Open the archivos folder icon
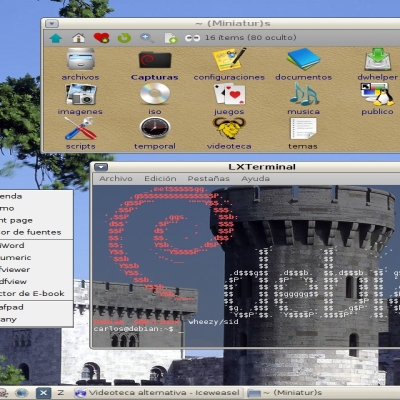The width and height of the screenshot is (400, 400). [80, 64]
